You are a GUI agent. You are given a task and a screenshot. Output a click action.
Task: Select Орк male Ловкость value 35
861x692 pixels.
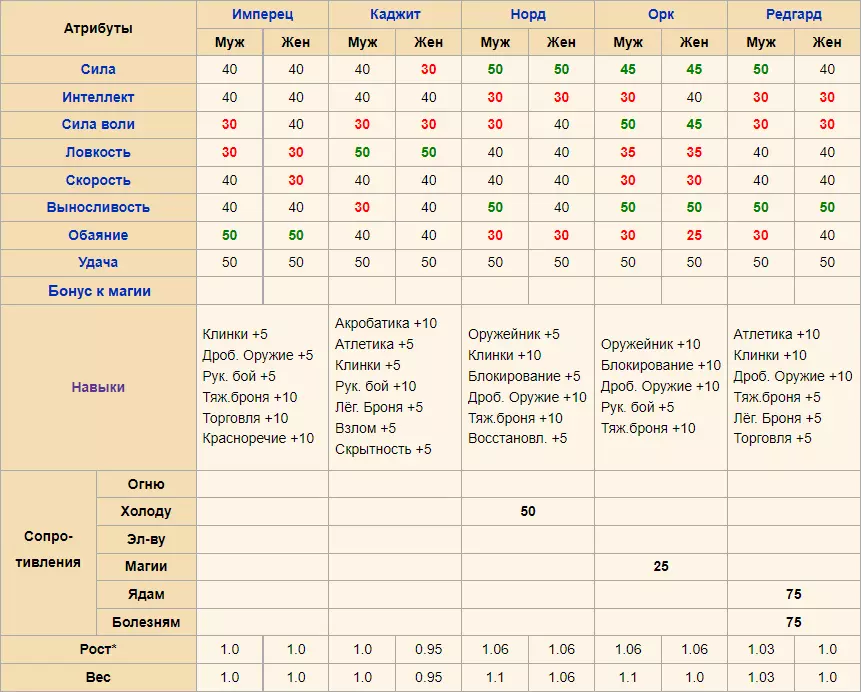[x=628, y=152]
